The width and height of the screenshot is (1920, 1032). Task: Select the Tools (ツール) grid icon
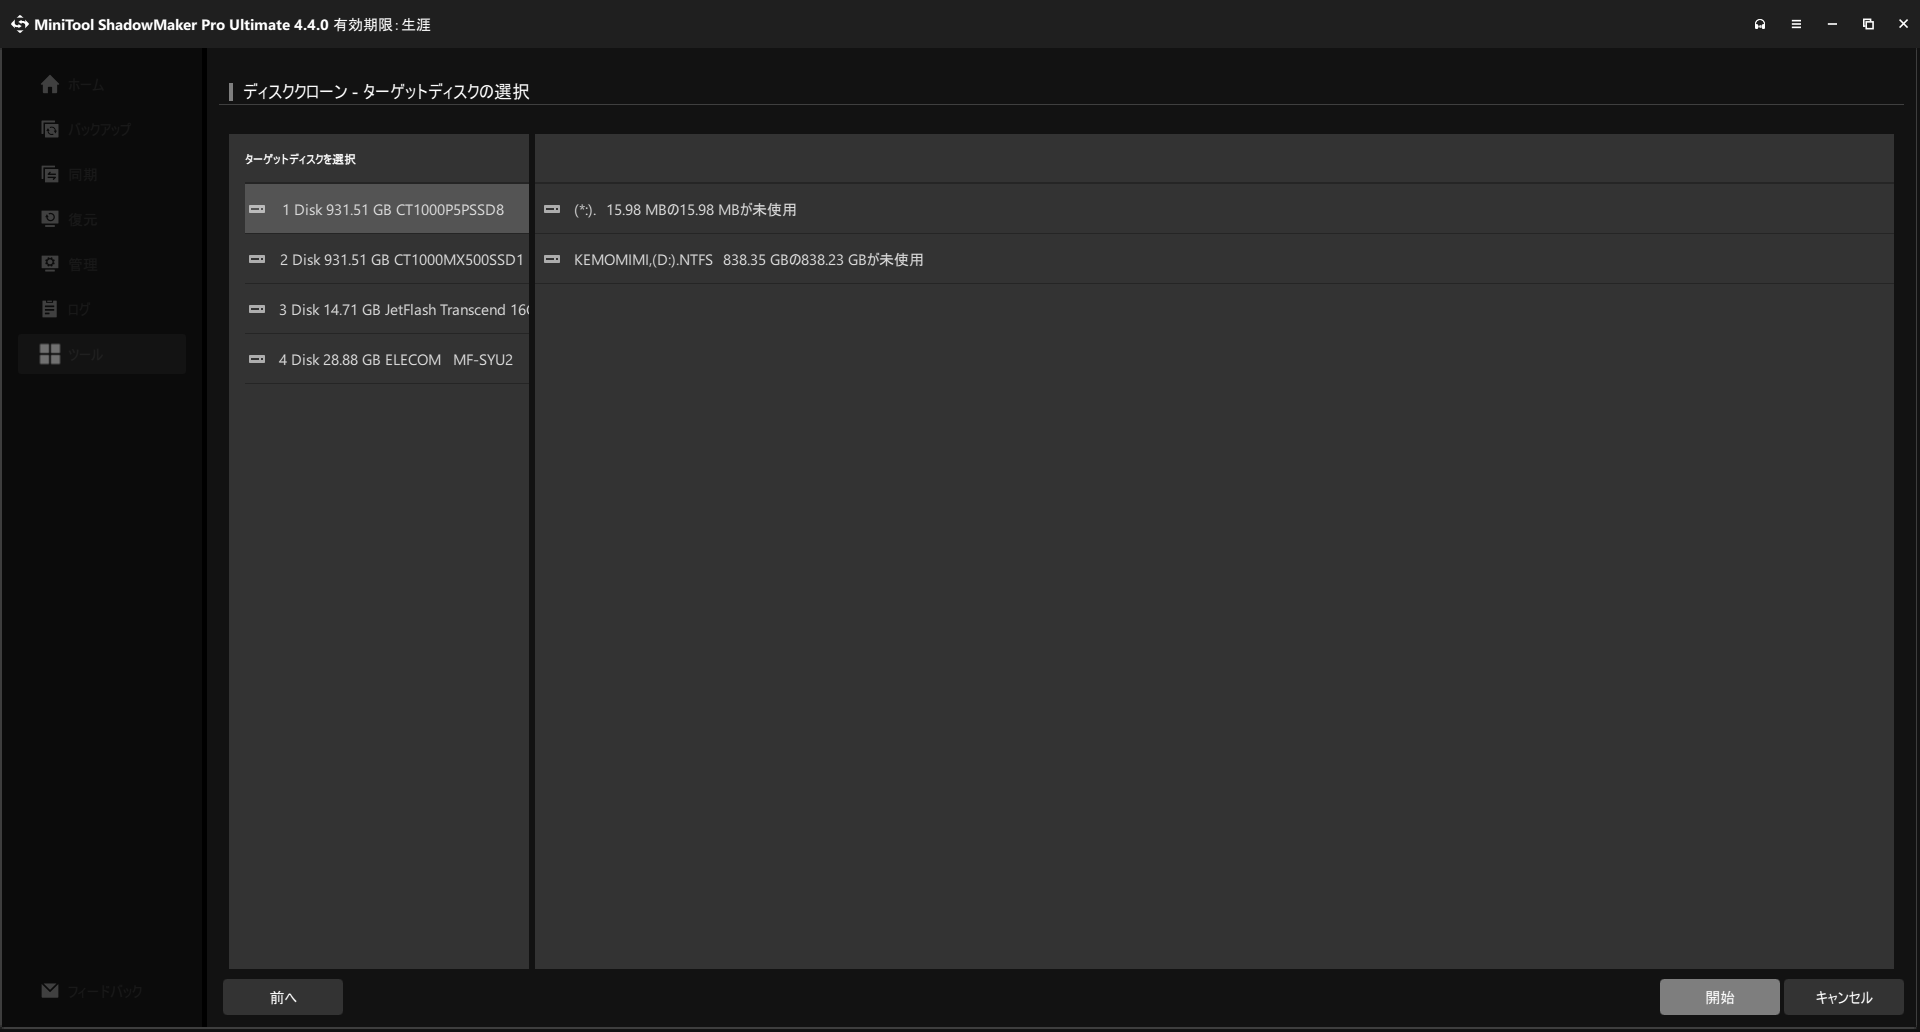[x=50, y=354]
